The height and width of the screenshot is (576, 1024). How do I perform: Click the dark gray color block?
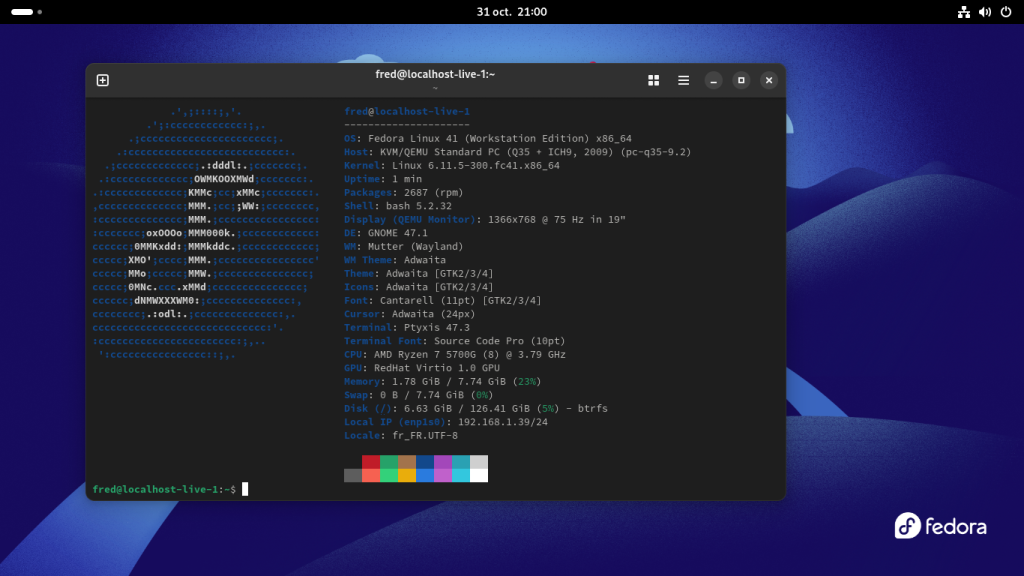click(x=353, y=476)
